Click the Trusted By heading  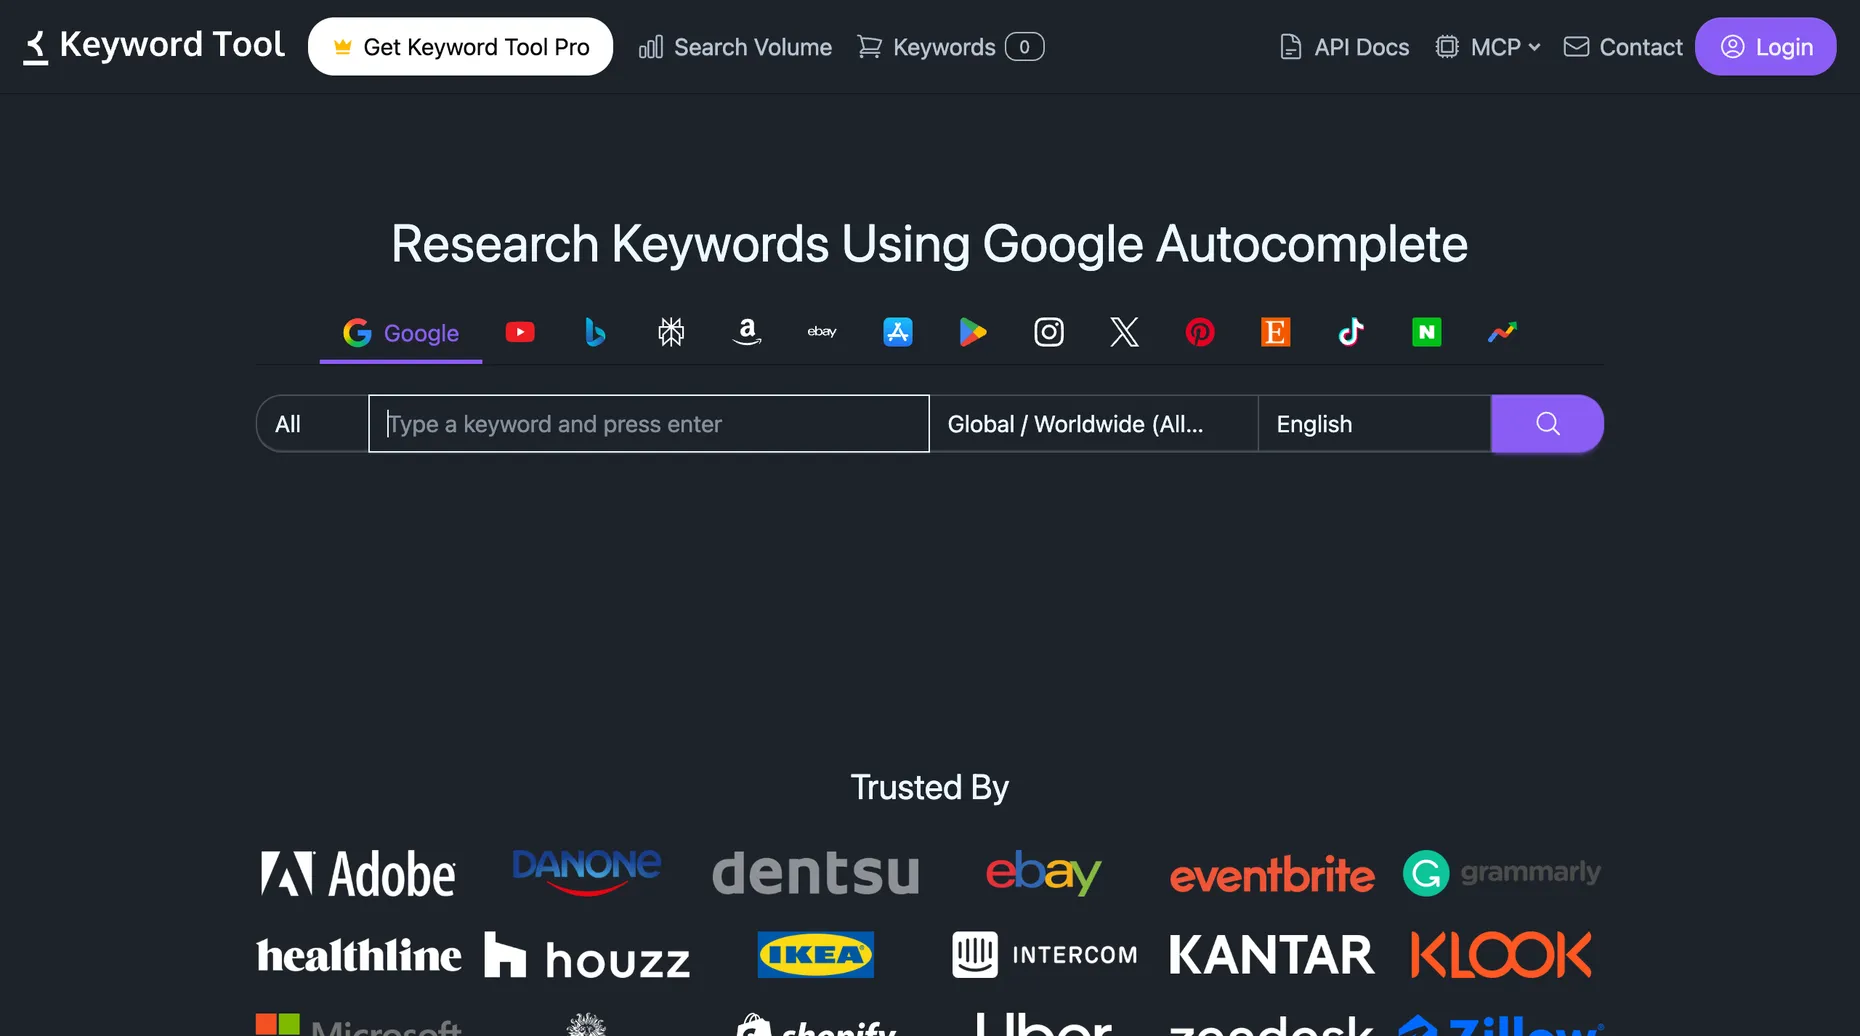tap(929, 788)
